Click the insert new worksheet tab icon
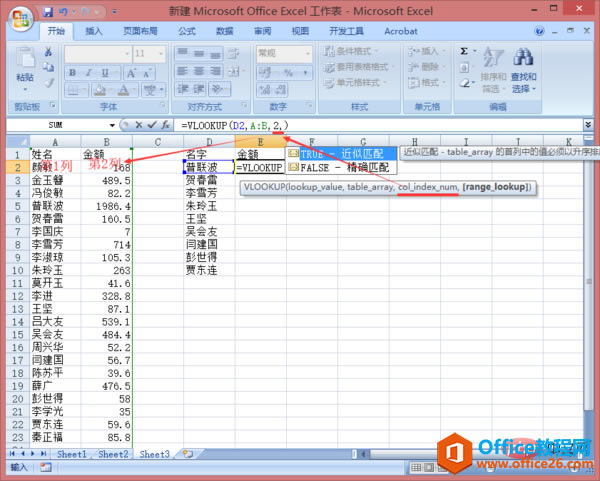 coord(188,454)
